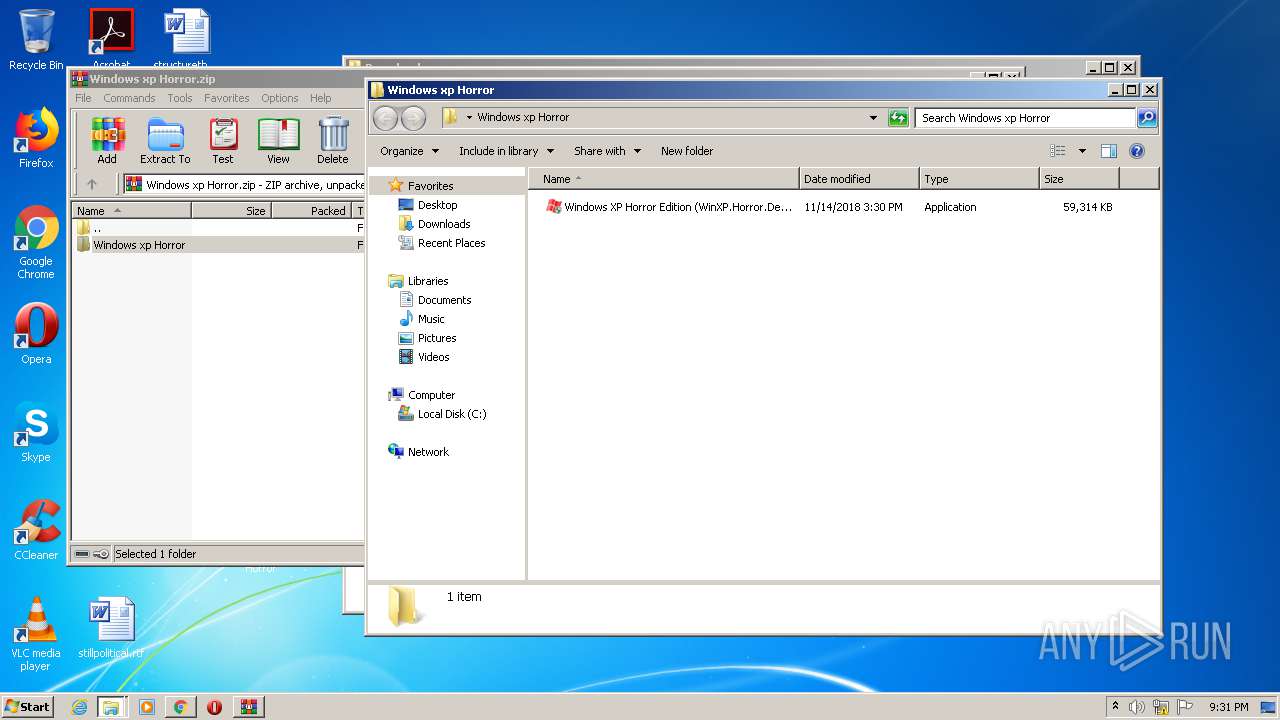The height and width of the screenshot is (720, 1280).
Task: Open the Favorites menu in WinRAR
Action: point(227,98)
